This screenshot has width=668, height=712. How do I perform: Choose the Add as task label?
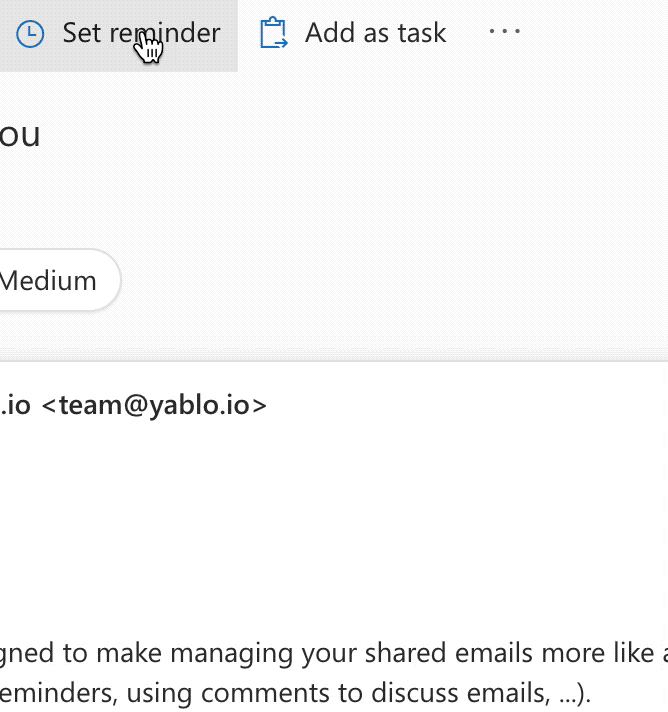point(375,33)
